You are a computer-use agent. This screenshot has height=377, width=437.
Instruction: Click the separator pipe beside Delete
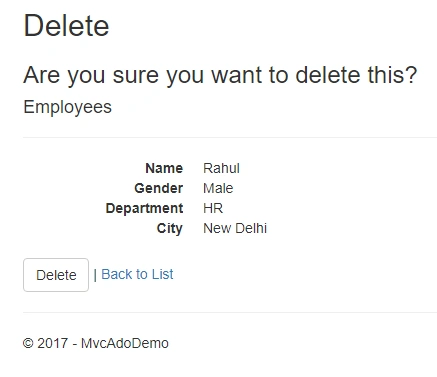(x=95, y=275)
